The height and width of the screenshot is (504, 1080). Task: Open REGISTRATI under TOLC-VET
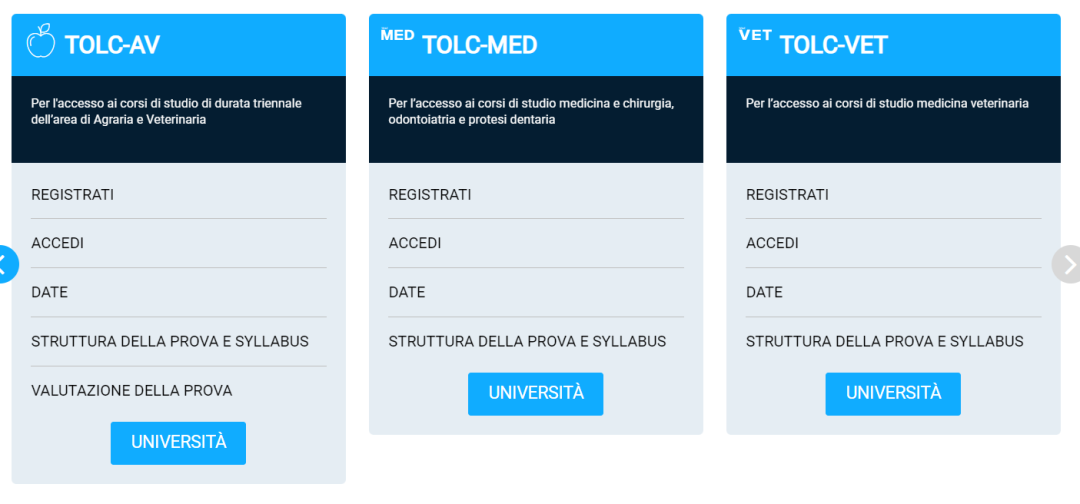pyautogui.click(x=787, y=194)
